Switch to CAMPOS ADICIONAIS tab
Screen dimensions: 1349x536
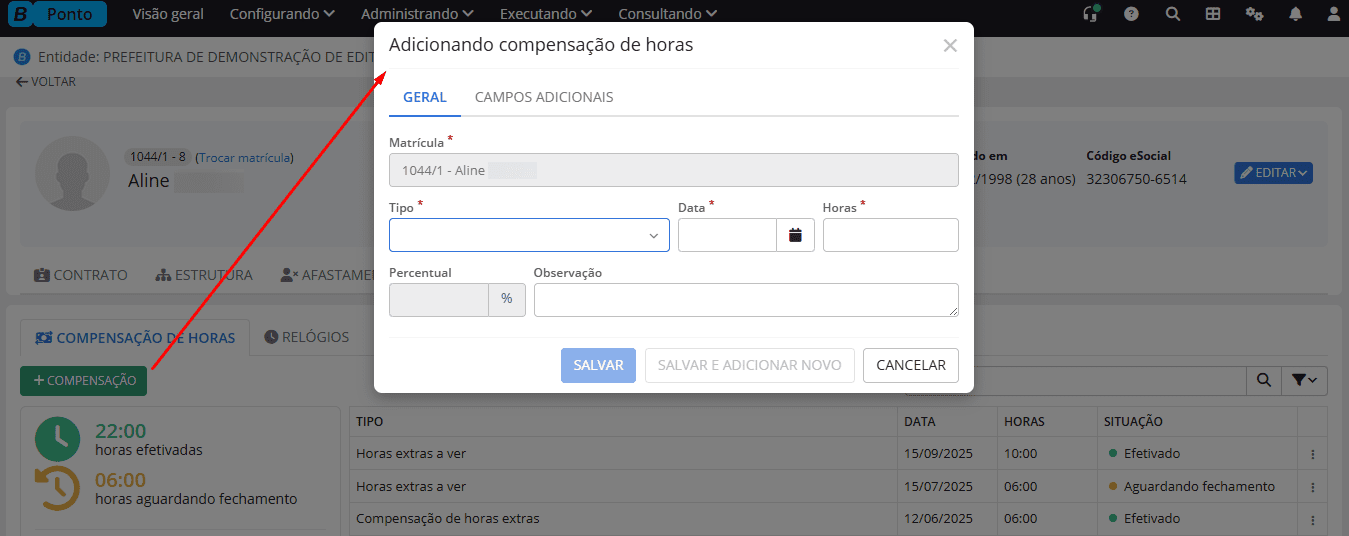tap(544, 97)
